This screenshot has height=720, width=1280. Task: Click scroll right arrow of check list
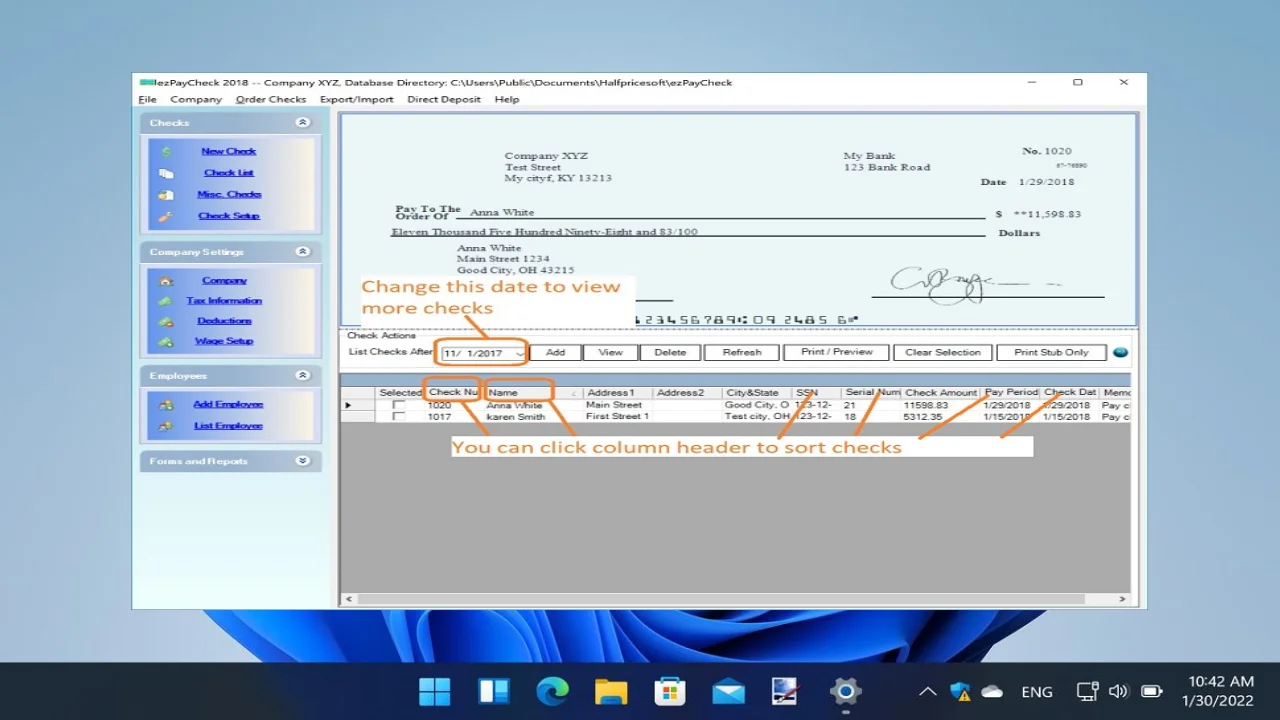coord(1123,599)
